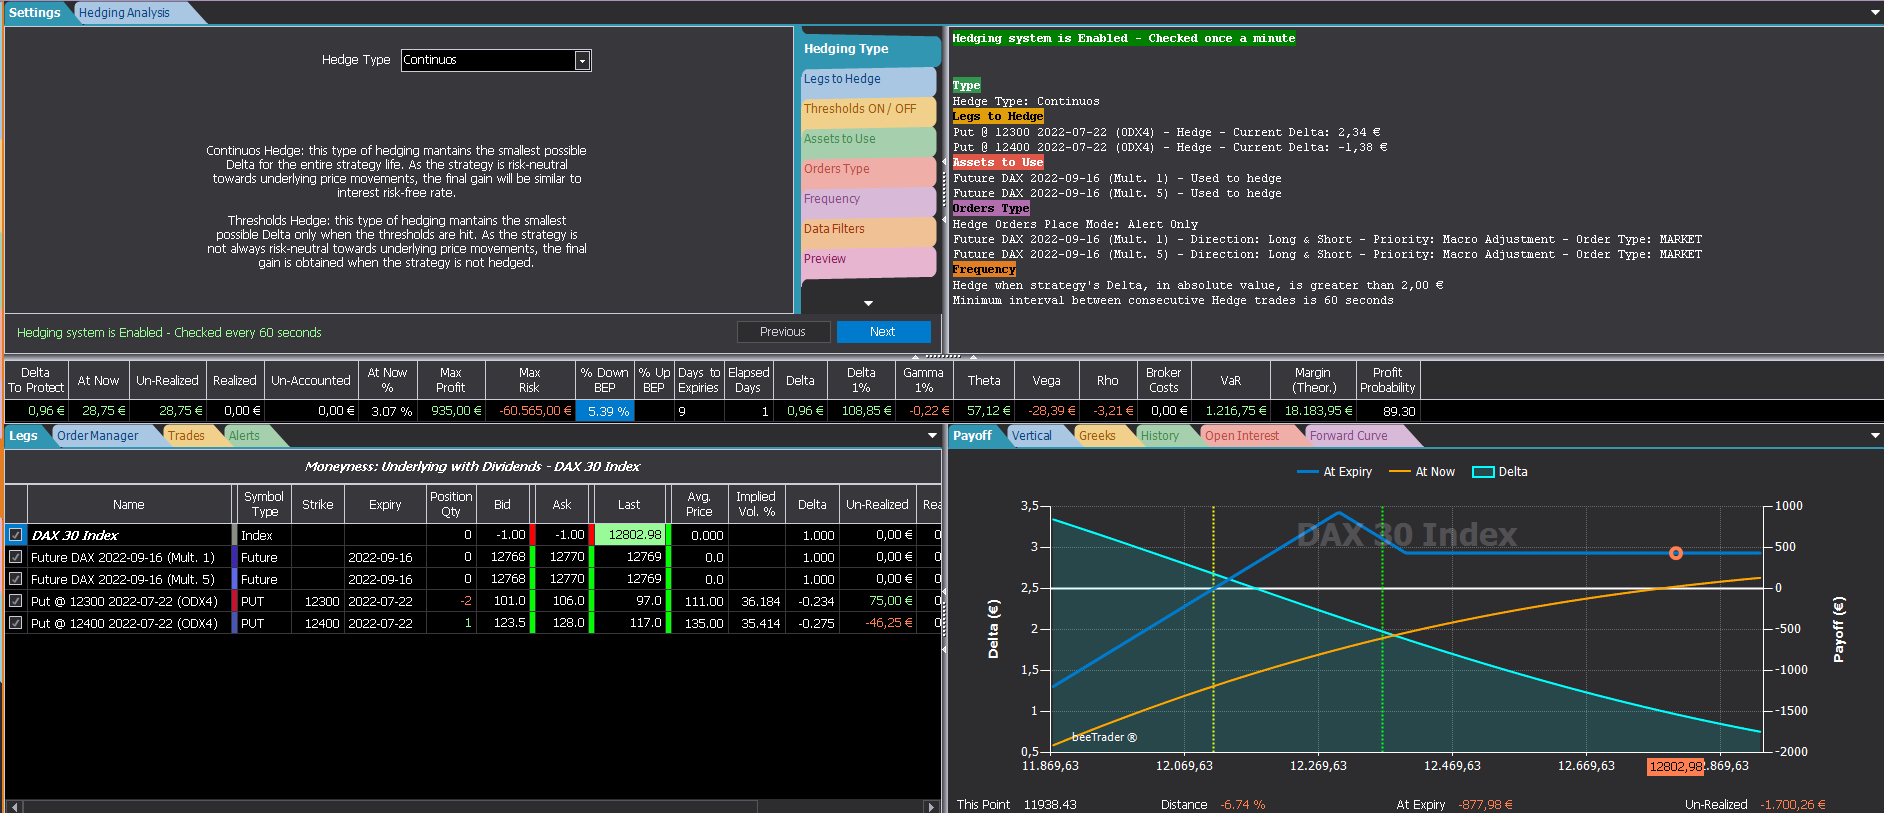Image resolution: width=1884 pixels, height=813 pixels.
Task: Open the Legs panel tab dropdown arrow
Action: tap(932, 436)
